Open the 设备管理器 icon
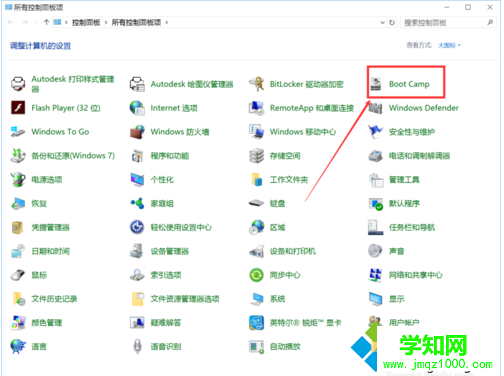The height and width of the screenshot is (376, 504). tap(137, 251)
